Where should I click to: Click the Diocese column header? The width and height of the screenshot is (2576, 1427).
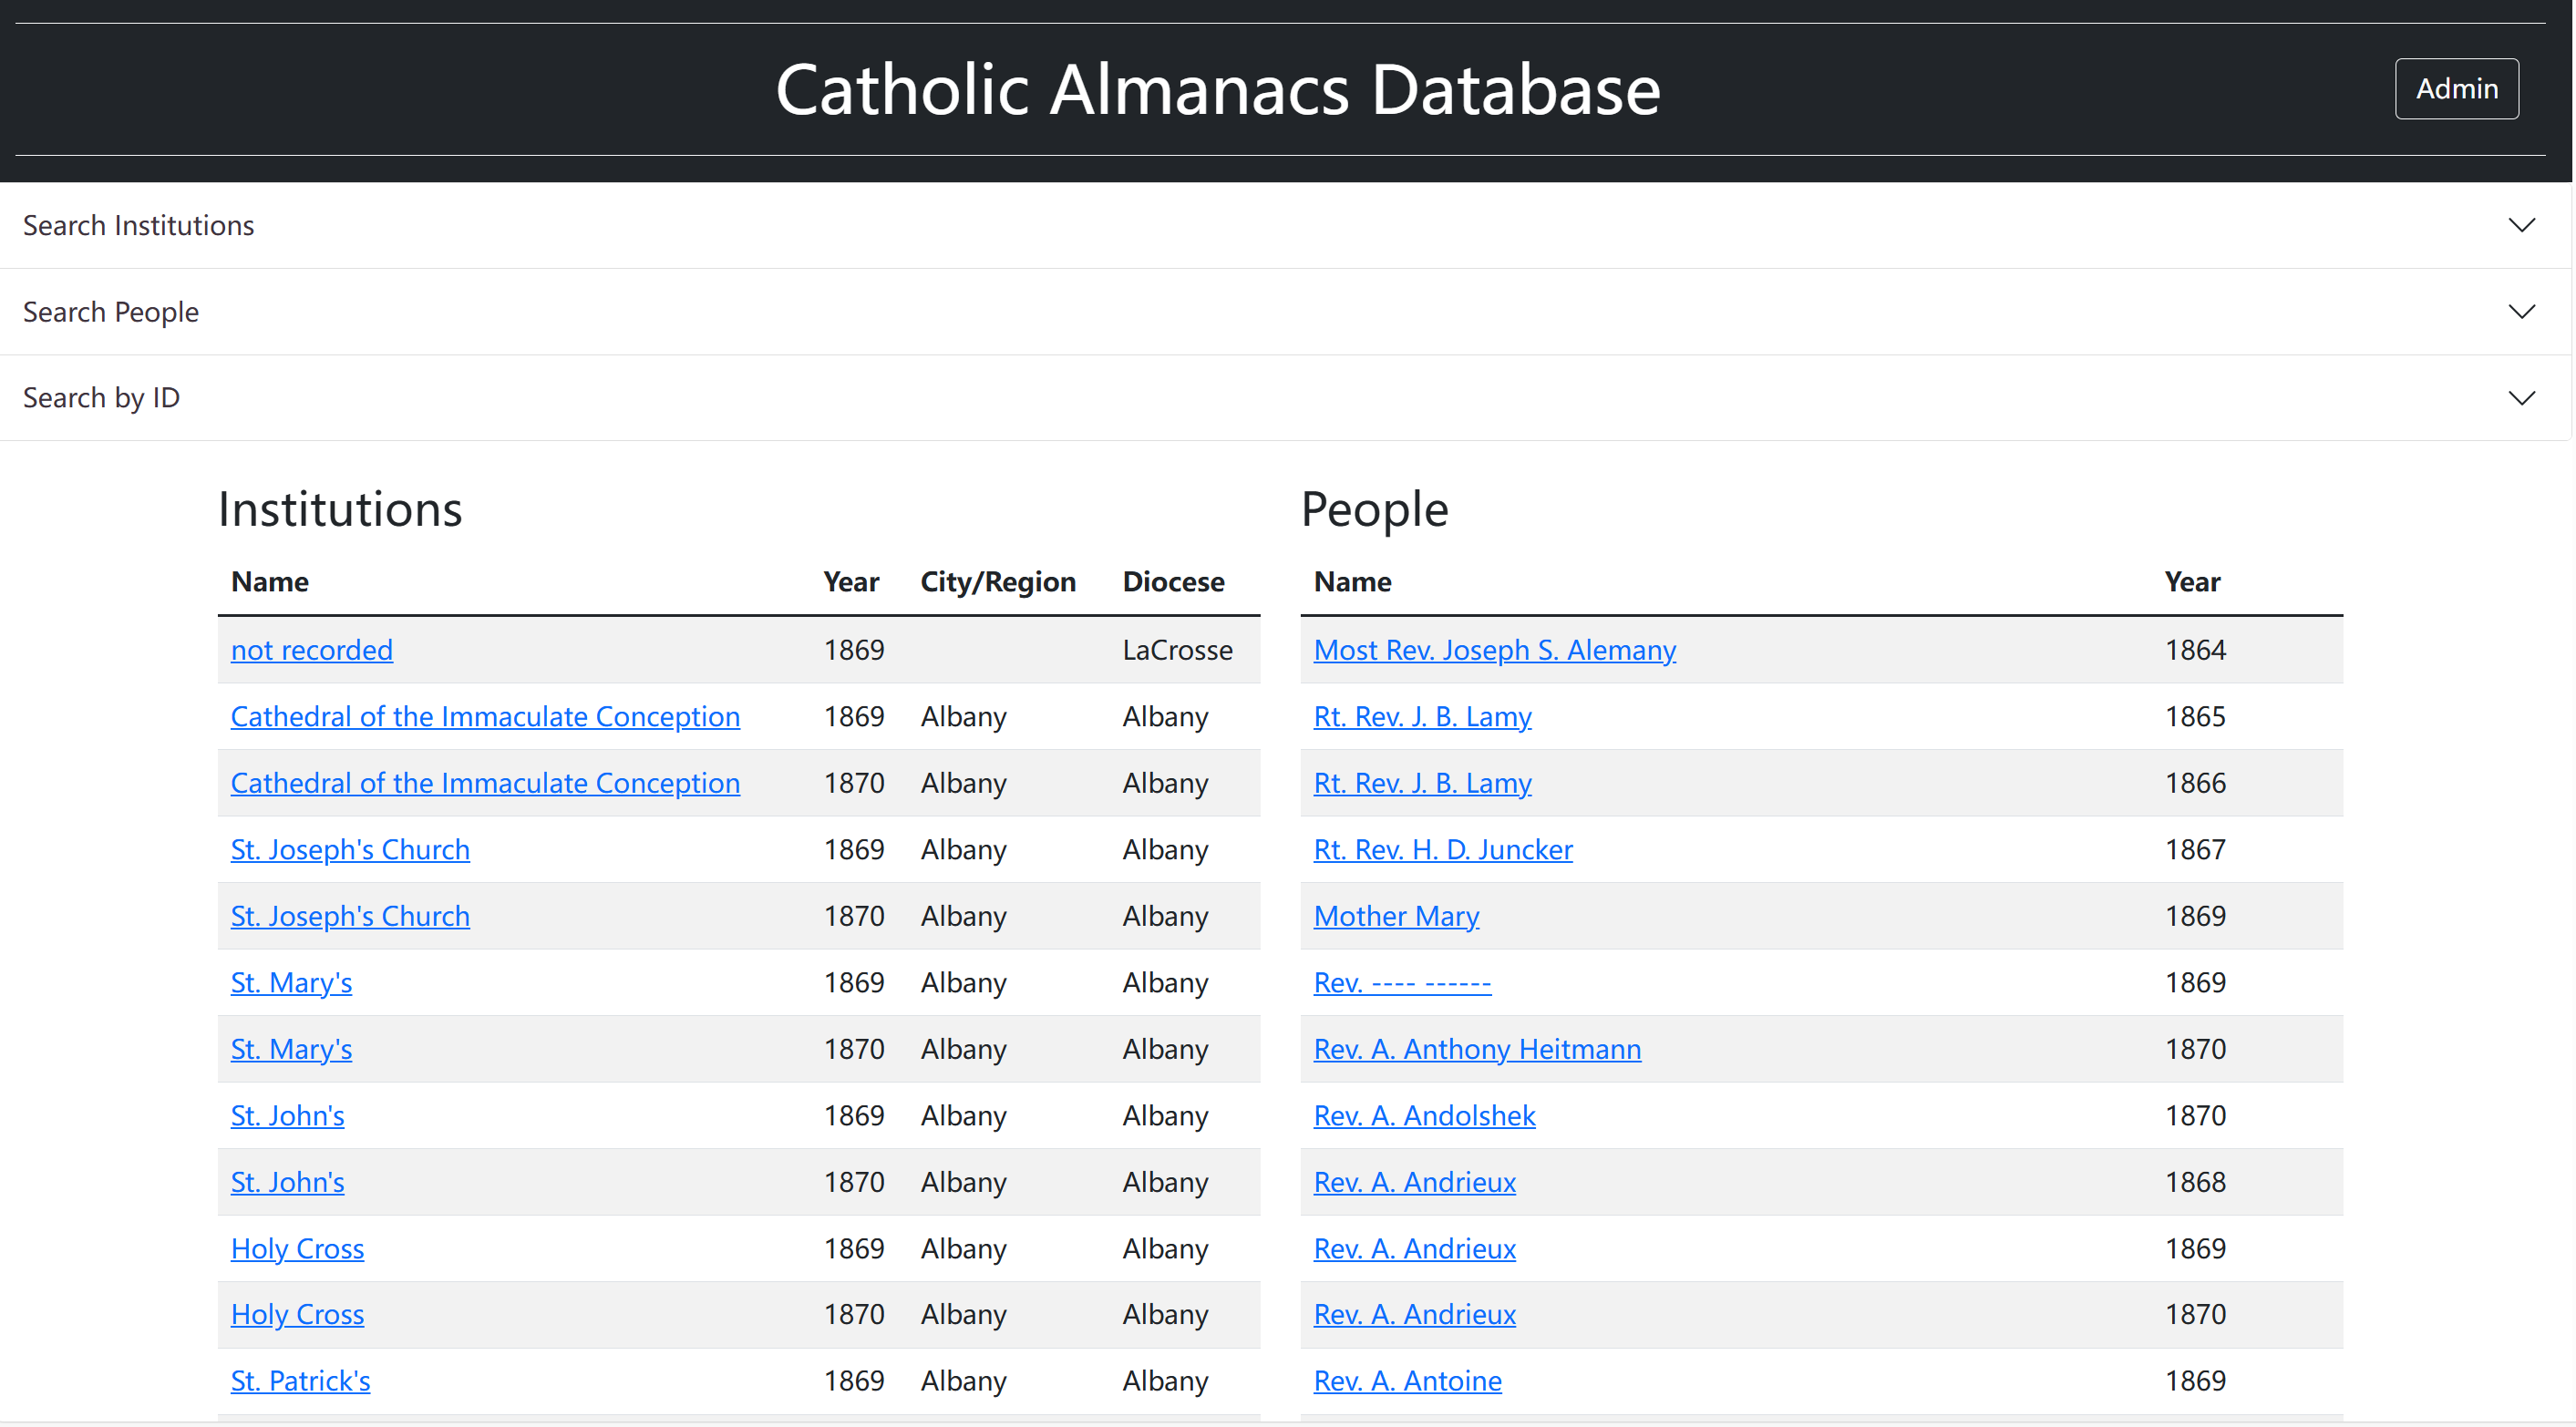point(1173,582)
